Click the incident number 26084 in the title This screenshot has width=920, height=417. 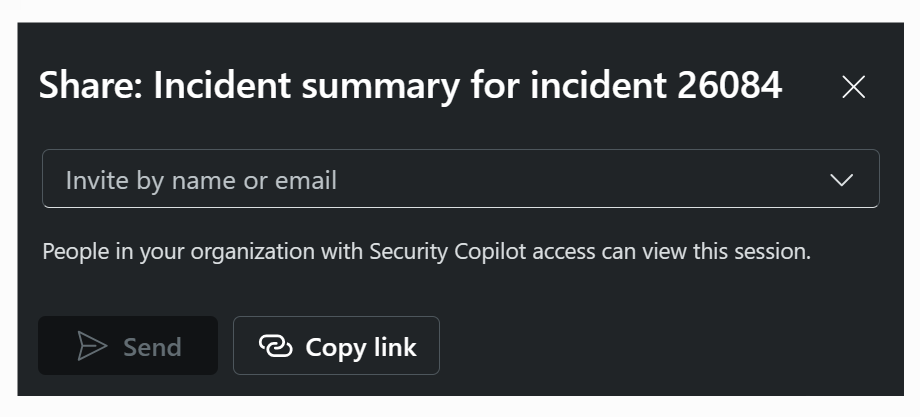point(729,85)
